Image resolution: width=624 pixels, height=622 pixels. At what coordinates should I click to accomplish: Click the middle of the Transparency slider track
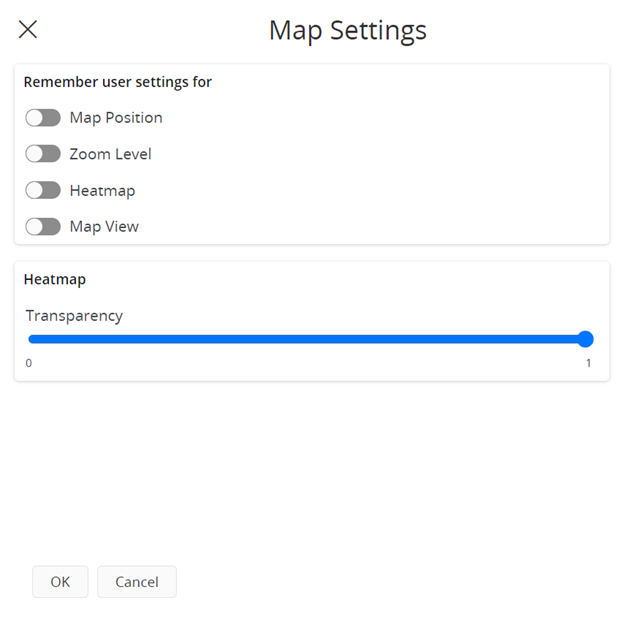pos(307,339)
